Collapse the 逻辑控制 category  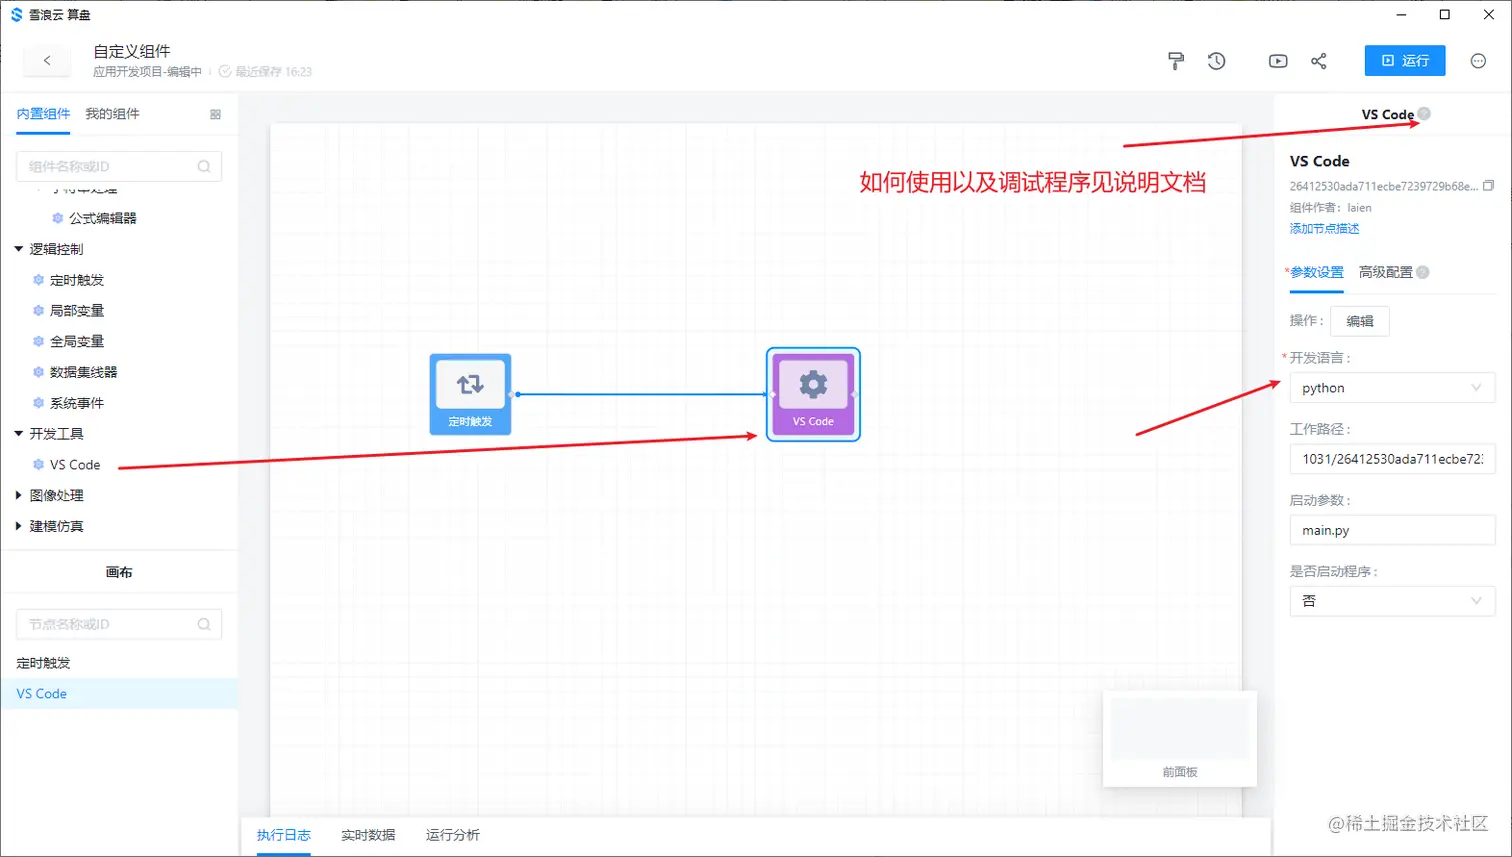(x=18, y=249)
